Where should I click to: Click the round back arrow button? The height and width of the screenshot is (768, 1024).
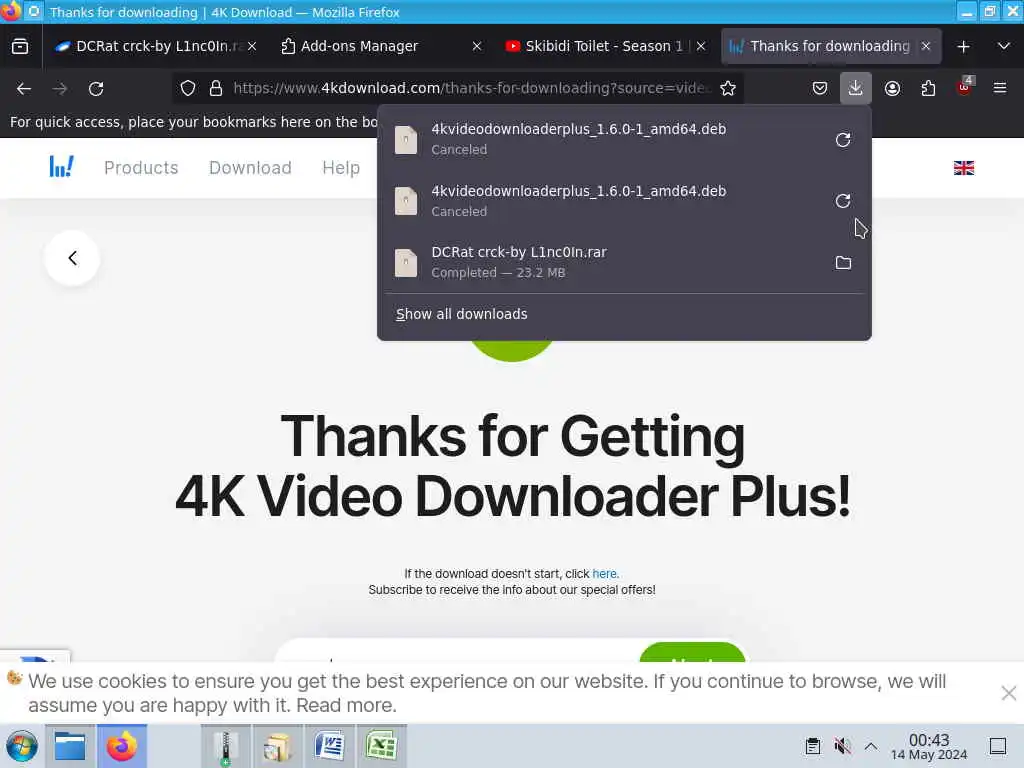coord(72,258)
